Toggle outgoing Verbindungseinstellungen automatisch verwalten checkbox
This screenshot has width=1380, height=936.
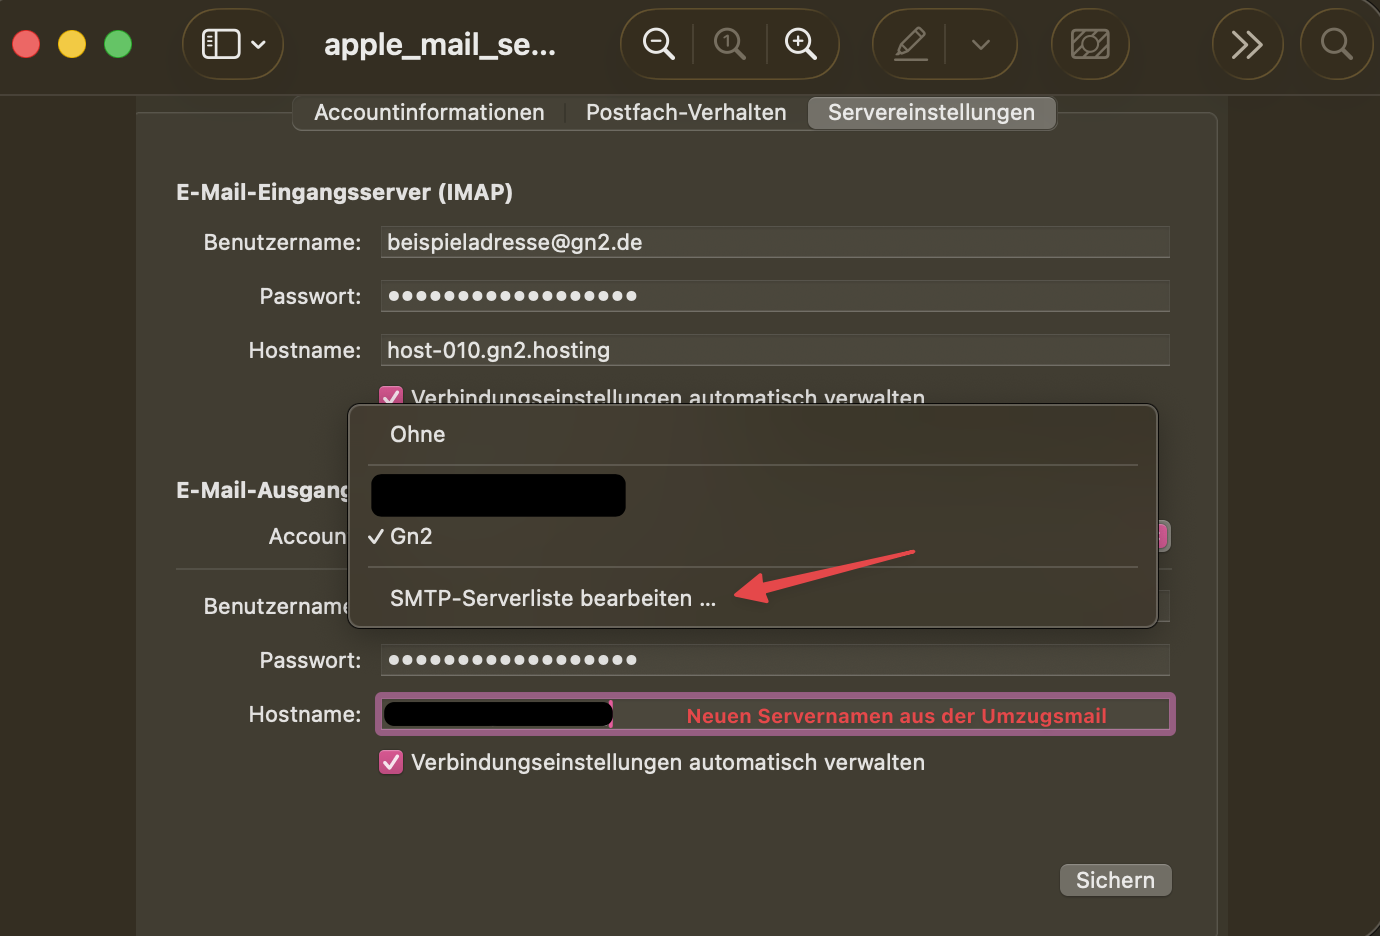click(x=391, y=762)
